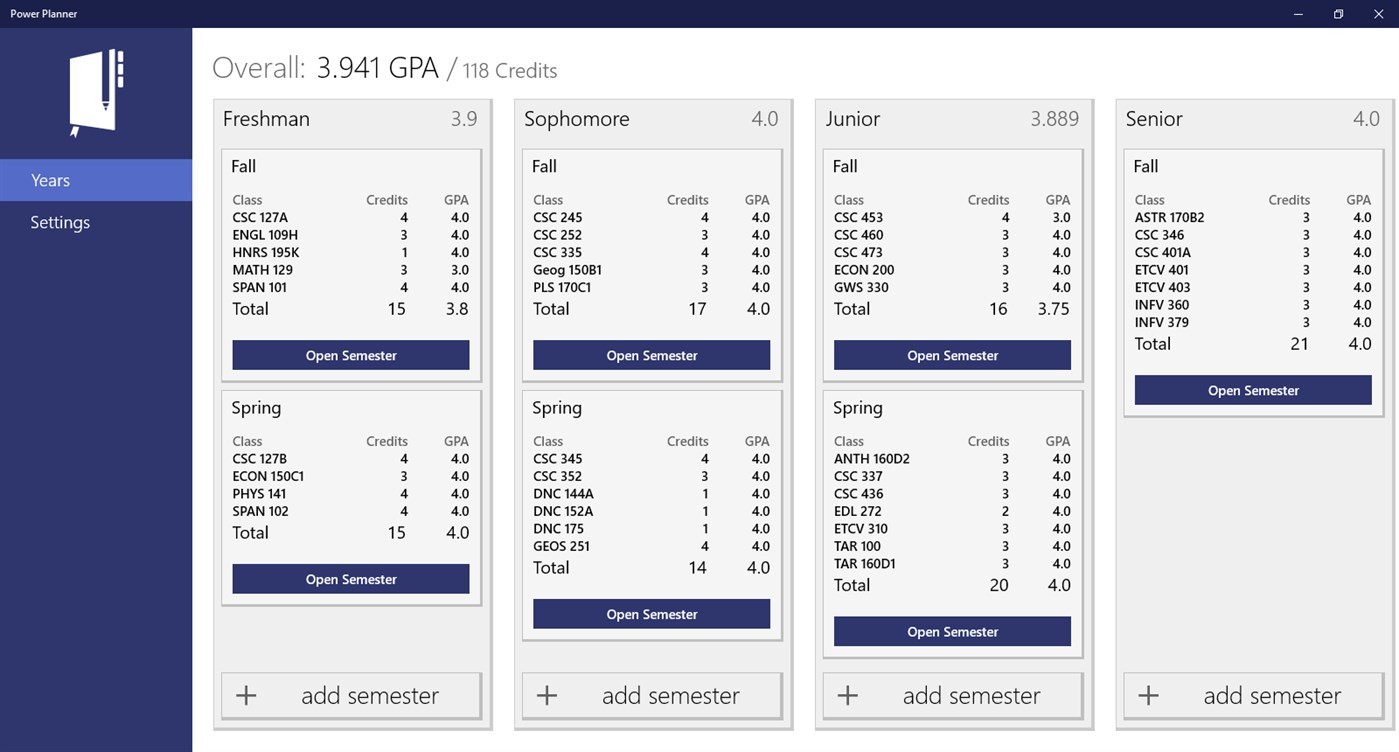Open Settings from the sidebar
This screenshot has width=1399, height=752.
coord(59,221)
